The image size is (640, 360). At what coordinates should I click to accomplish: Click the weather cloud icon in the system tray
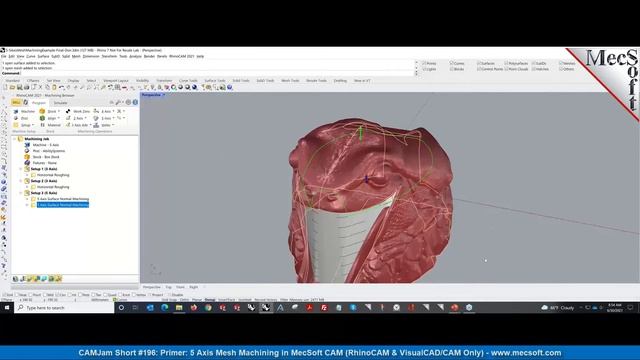pos(544,308)
